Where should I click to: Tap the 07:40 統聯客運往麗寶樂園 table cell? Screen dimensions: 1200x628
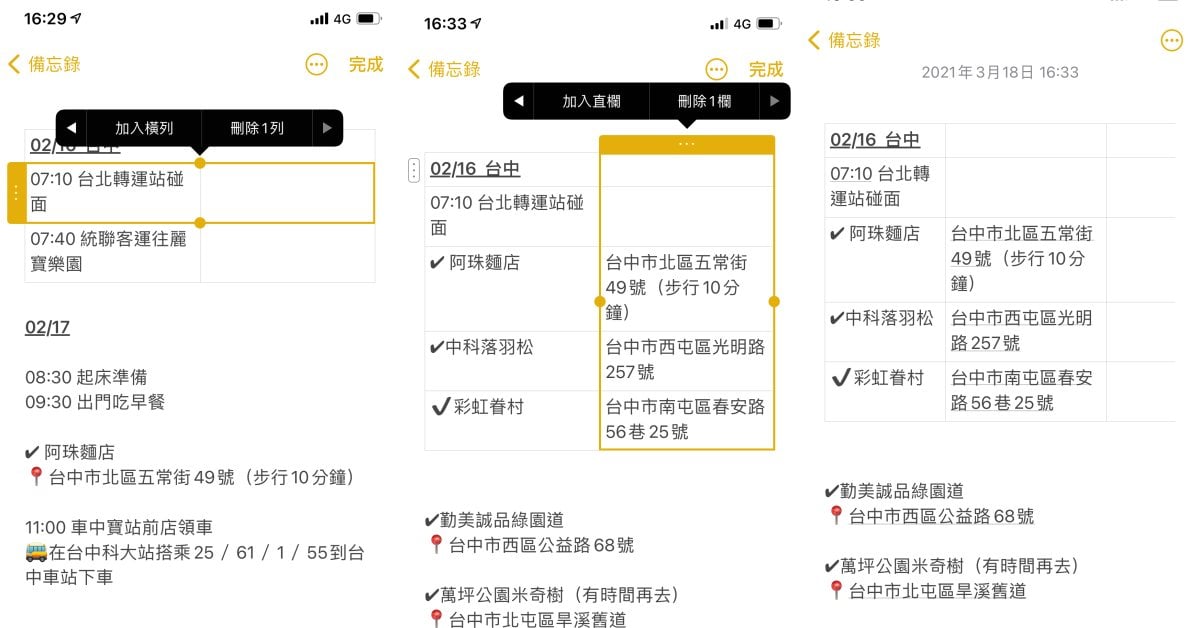[112, 252]
